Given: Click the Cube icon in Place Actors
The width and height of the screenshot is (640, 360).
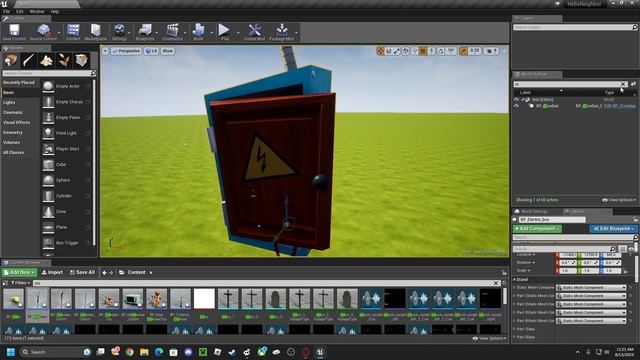Looking at the screenshot, I should pos(48,164).
